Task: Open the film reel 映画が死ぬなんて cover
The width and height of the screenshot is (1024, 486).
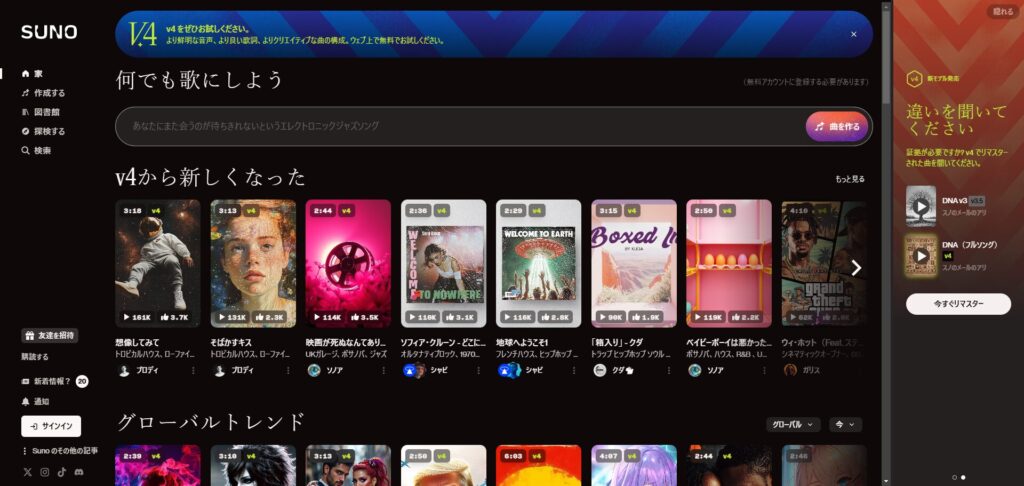Action: [348, 263]
